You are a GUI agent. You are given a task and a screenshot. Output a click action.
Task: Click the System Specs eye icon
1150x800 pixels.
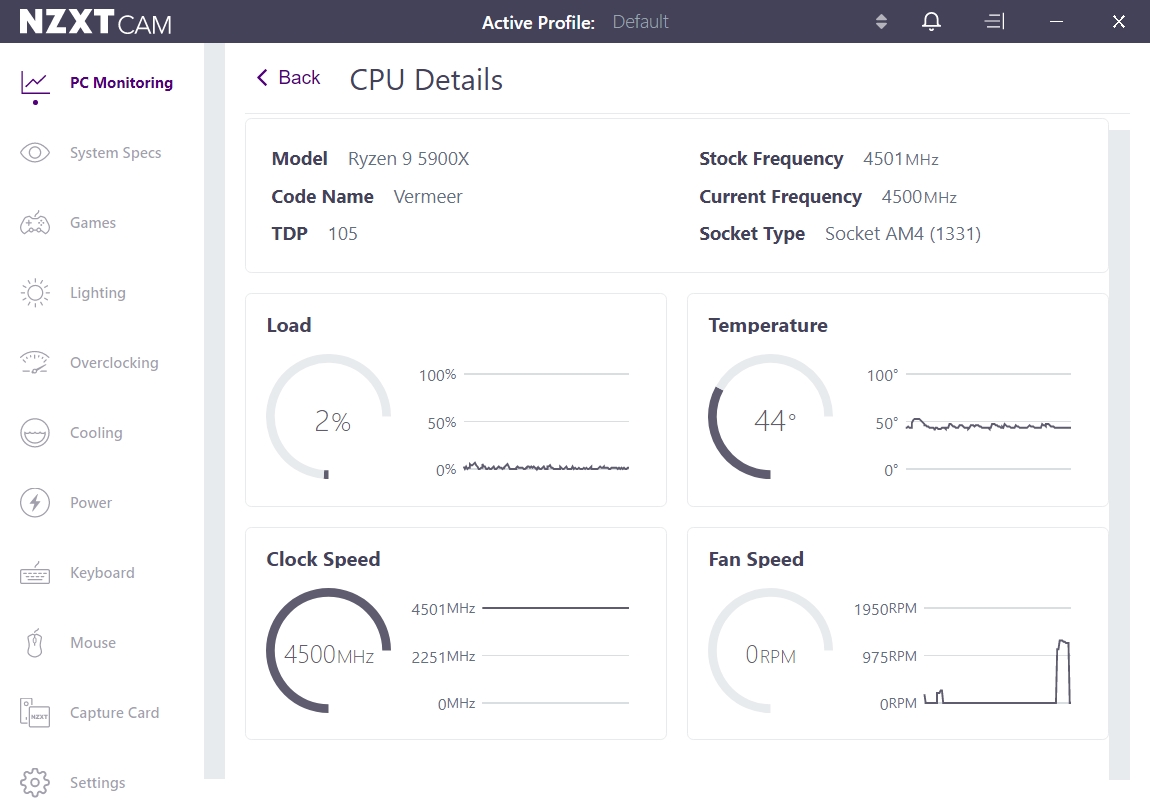35,153
